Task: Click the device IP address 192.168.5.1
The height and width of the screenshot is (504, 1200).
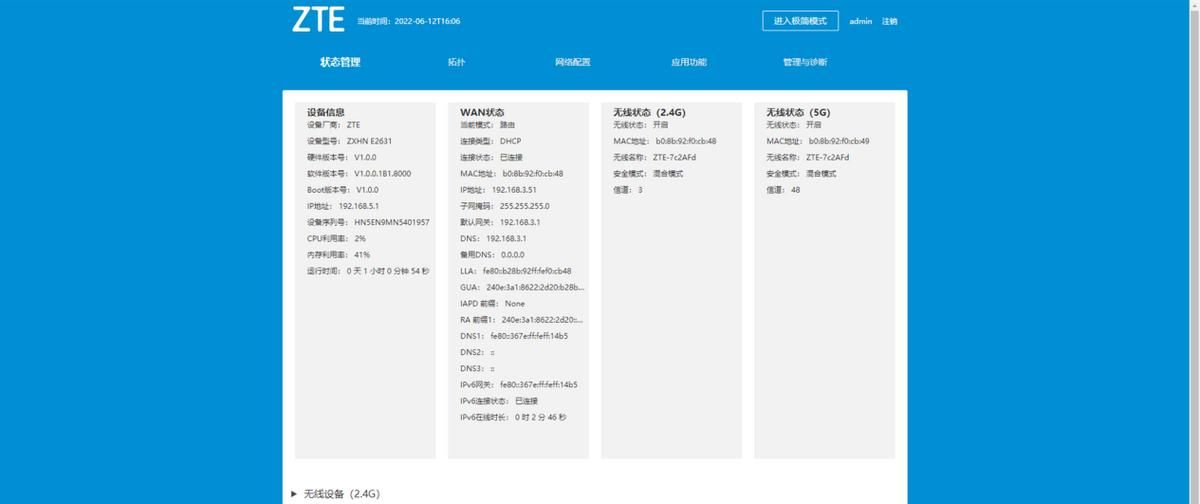Action: pos(360,206)
